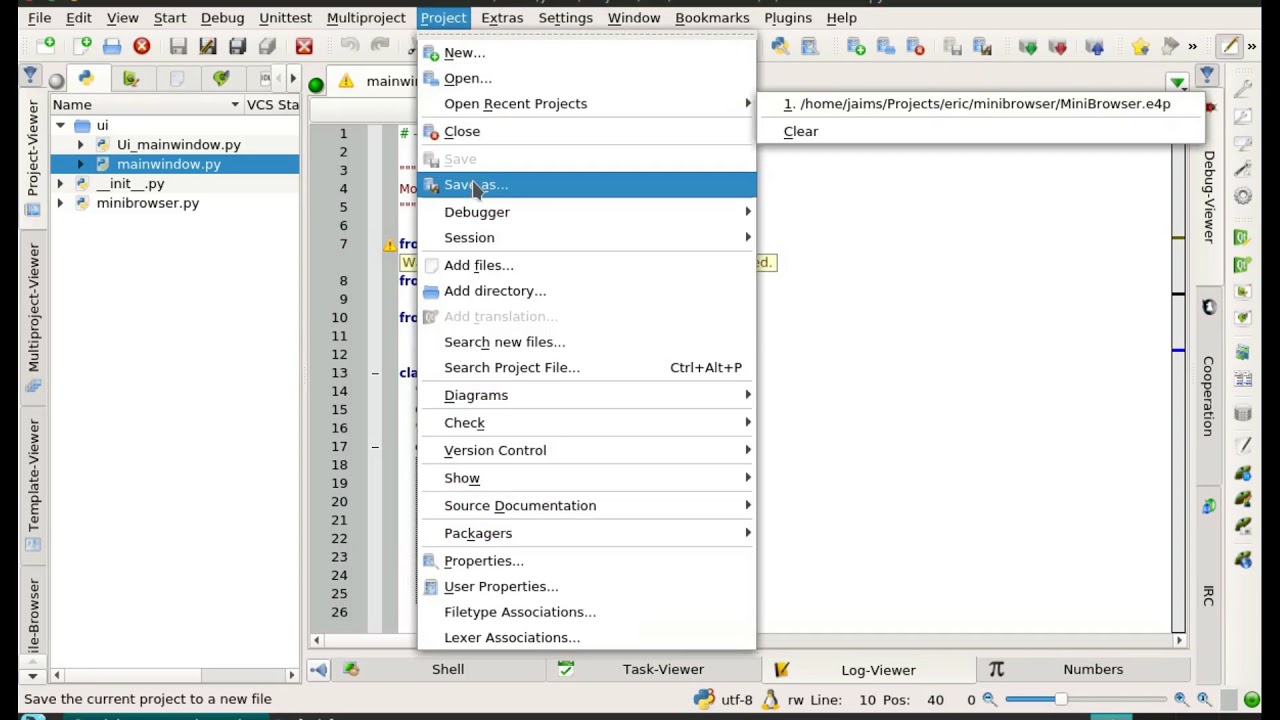Expand the minibrowser.py tree node
Screen dimensions: 1280x720
(60, 203)
